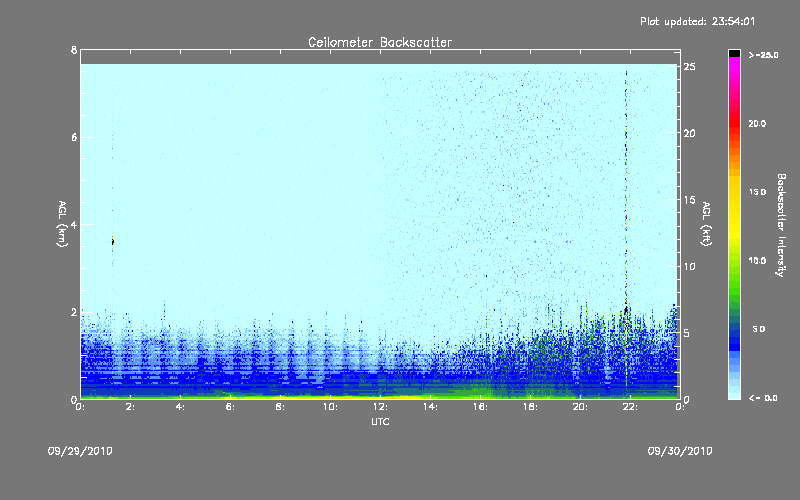Image resolution: width=800 pixels, height=500 pixels.
Task: Click the colorbar label '<= 0.0'
Action: [763, 398]
